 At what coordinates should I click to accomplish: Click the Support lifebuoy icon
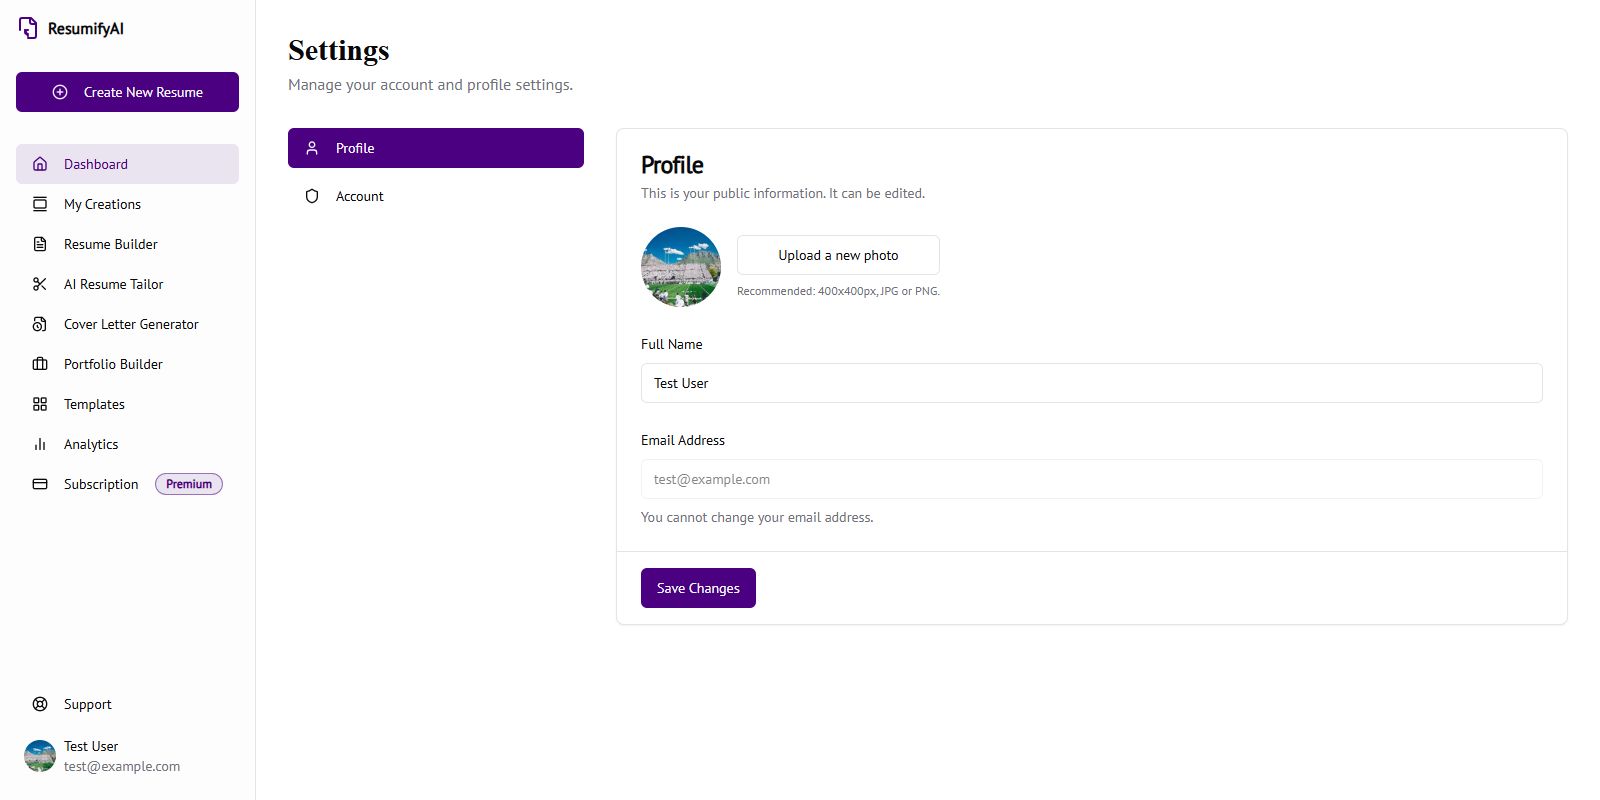point(40,704)
